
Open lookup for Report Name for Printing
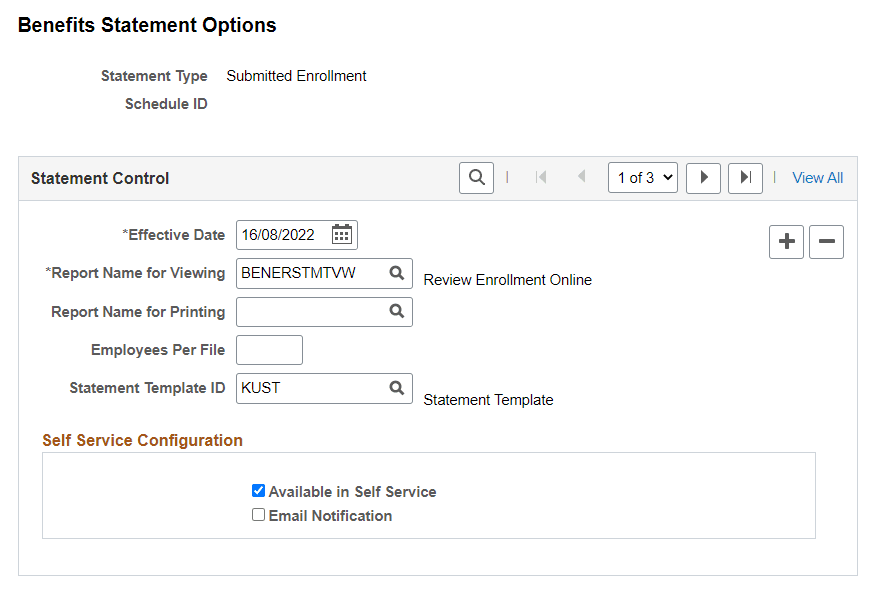[398, 311]
